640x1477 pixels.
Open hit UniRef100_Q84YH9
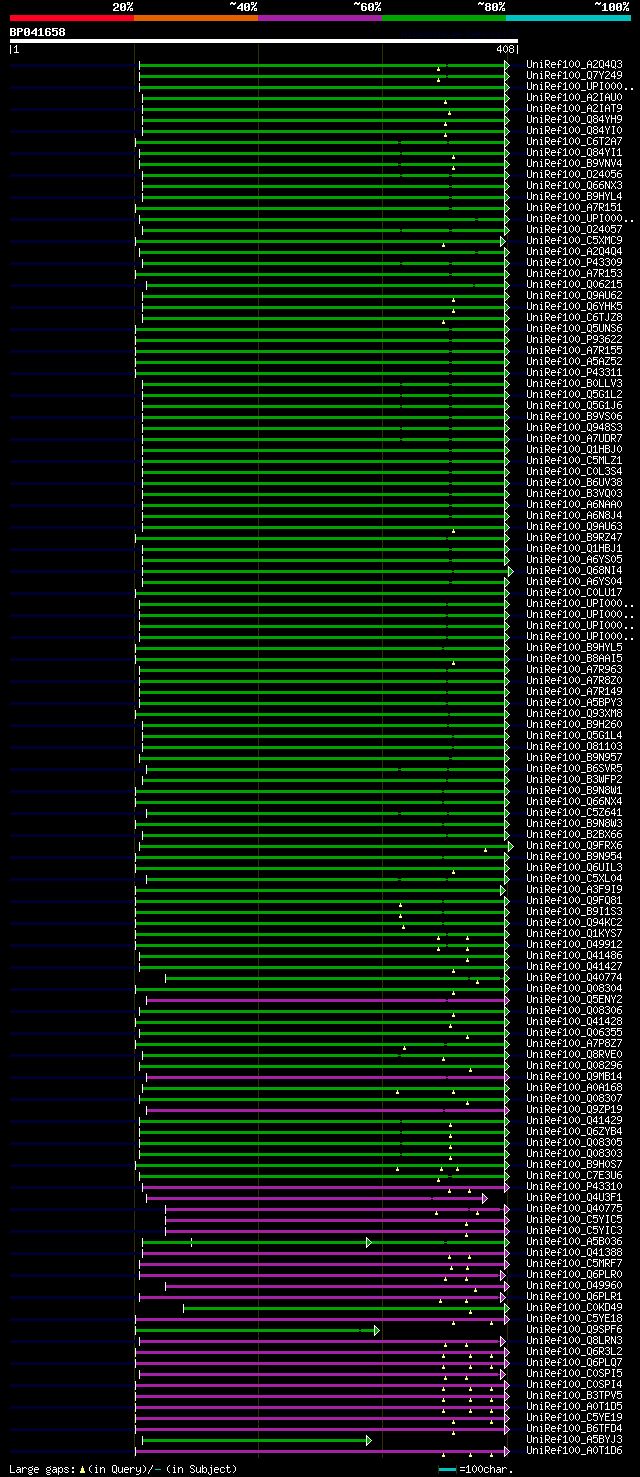click(x=574, y=119)
